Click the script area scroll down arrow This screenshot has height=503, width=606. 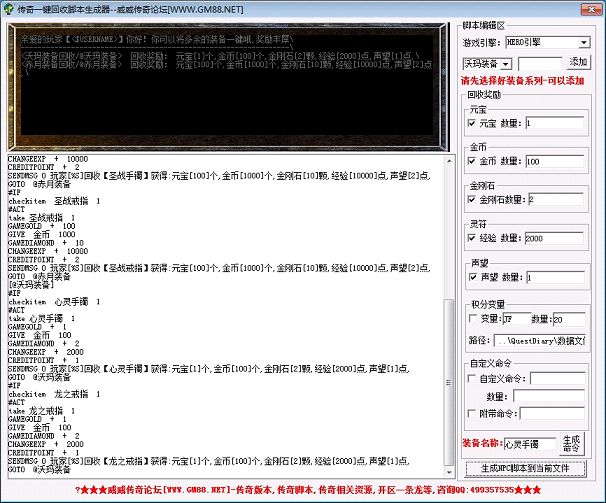click(x=449, y=472)
